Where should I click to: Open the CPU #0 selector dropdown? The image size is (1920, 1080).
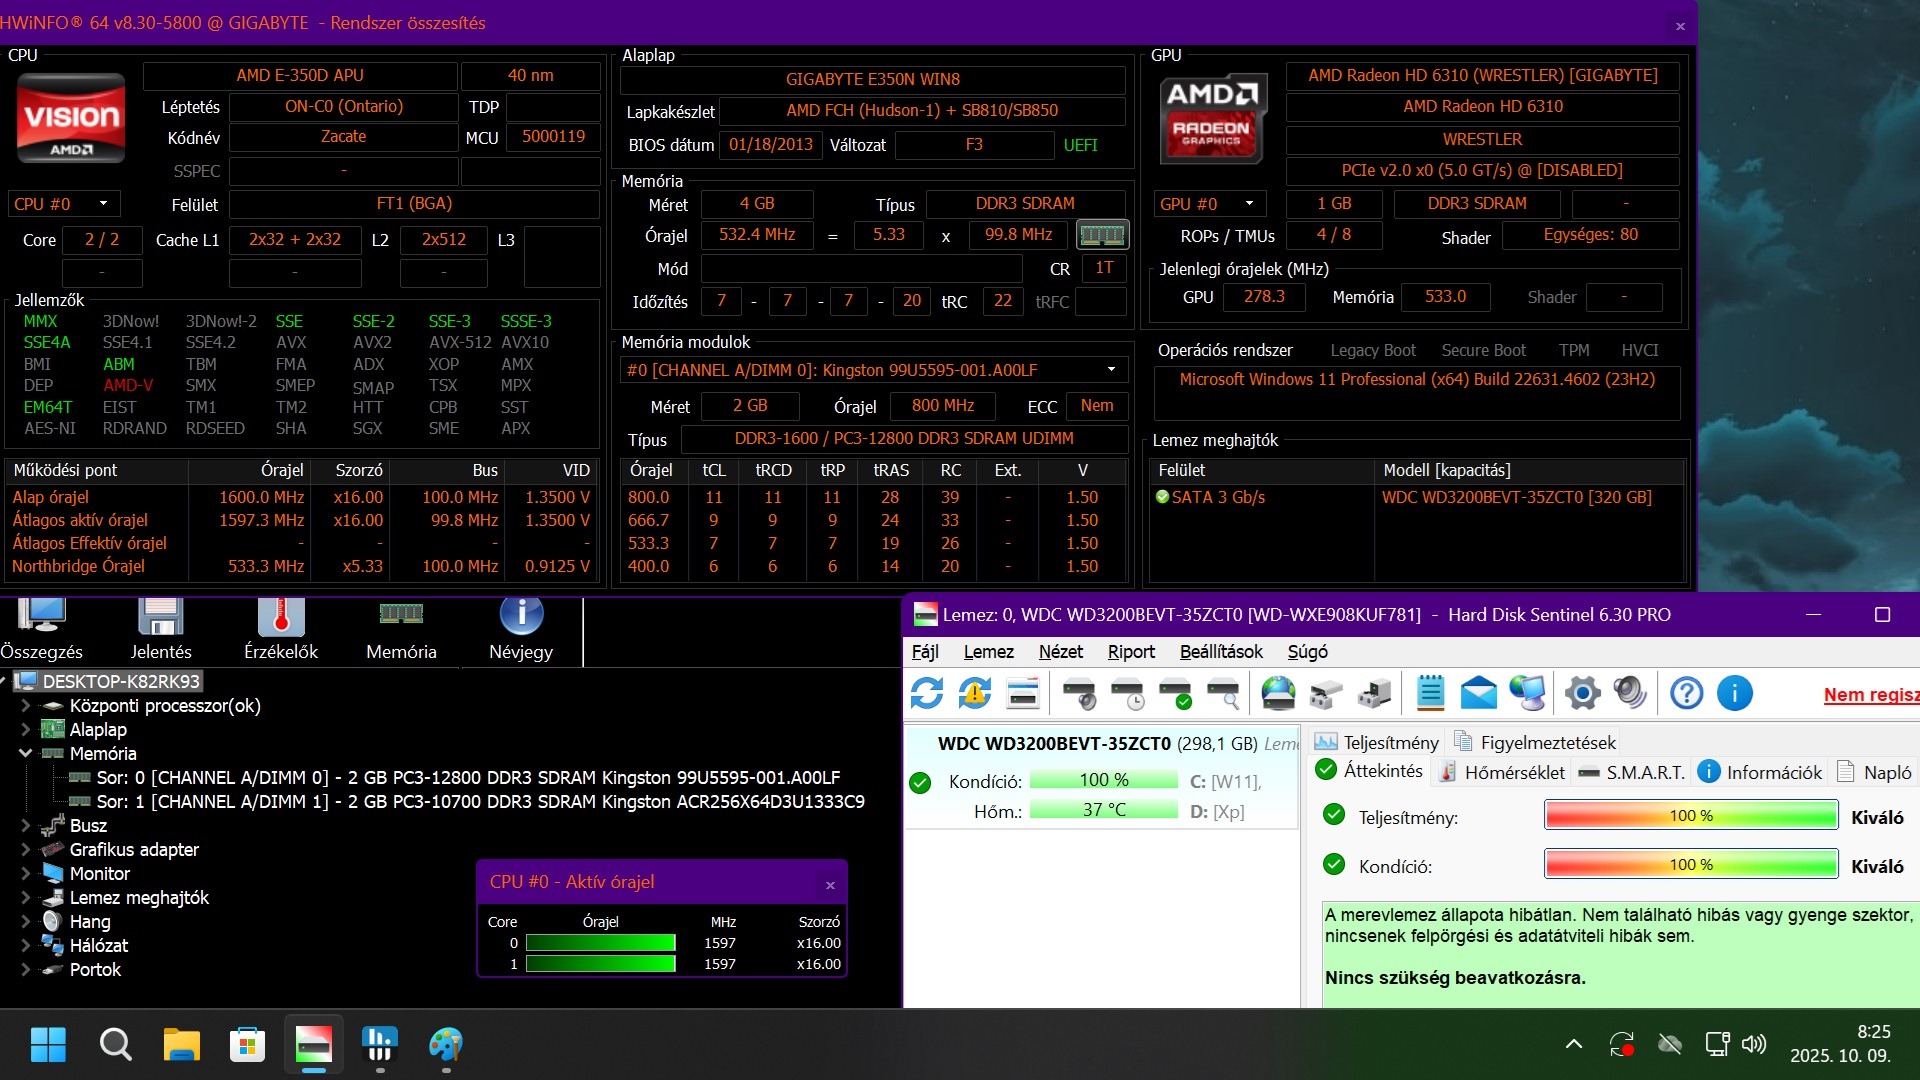(64, 204)
